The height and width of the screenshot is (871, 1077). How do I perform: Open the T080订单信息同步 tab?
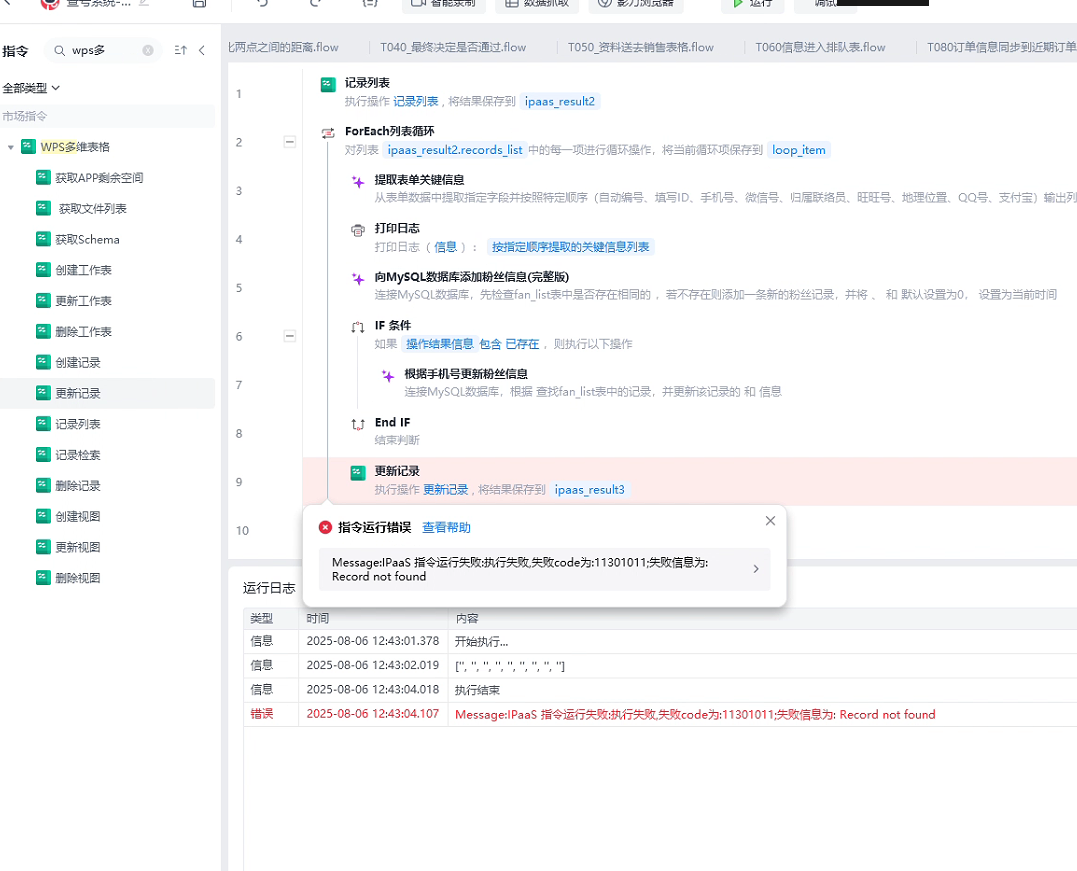(1001, 47)
